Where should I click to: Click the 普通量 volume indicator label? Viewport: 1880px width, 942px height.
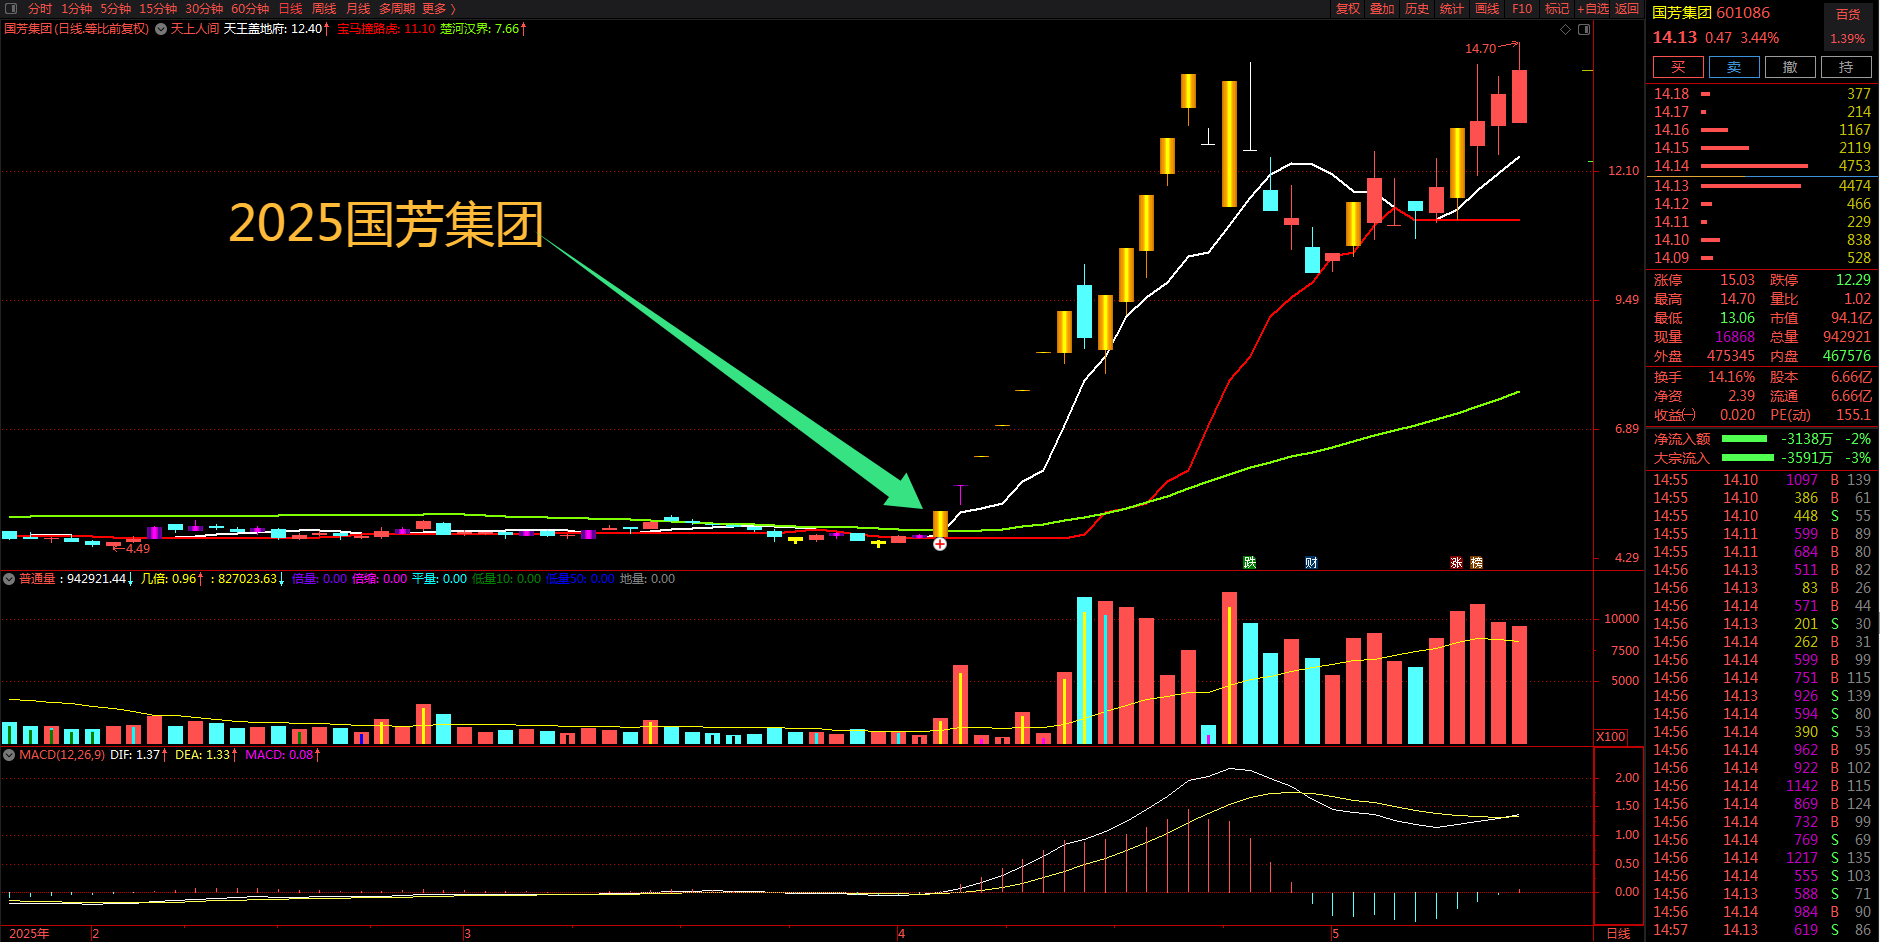(37, 579)
